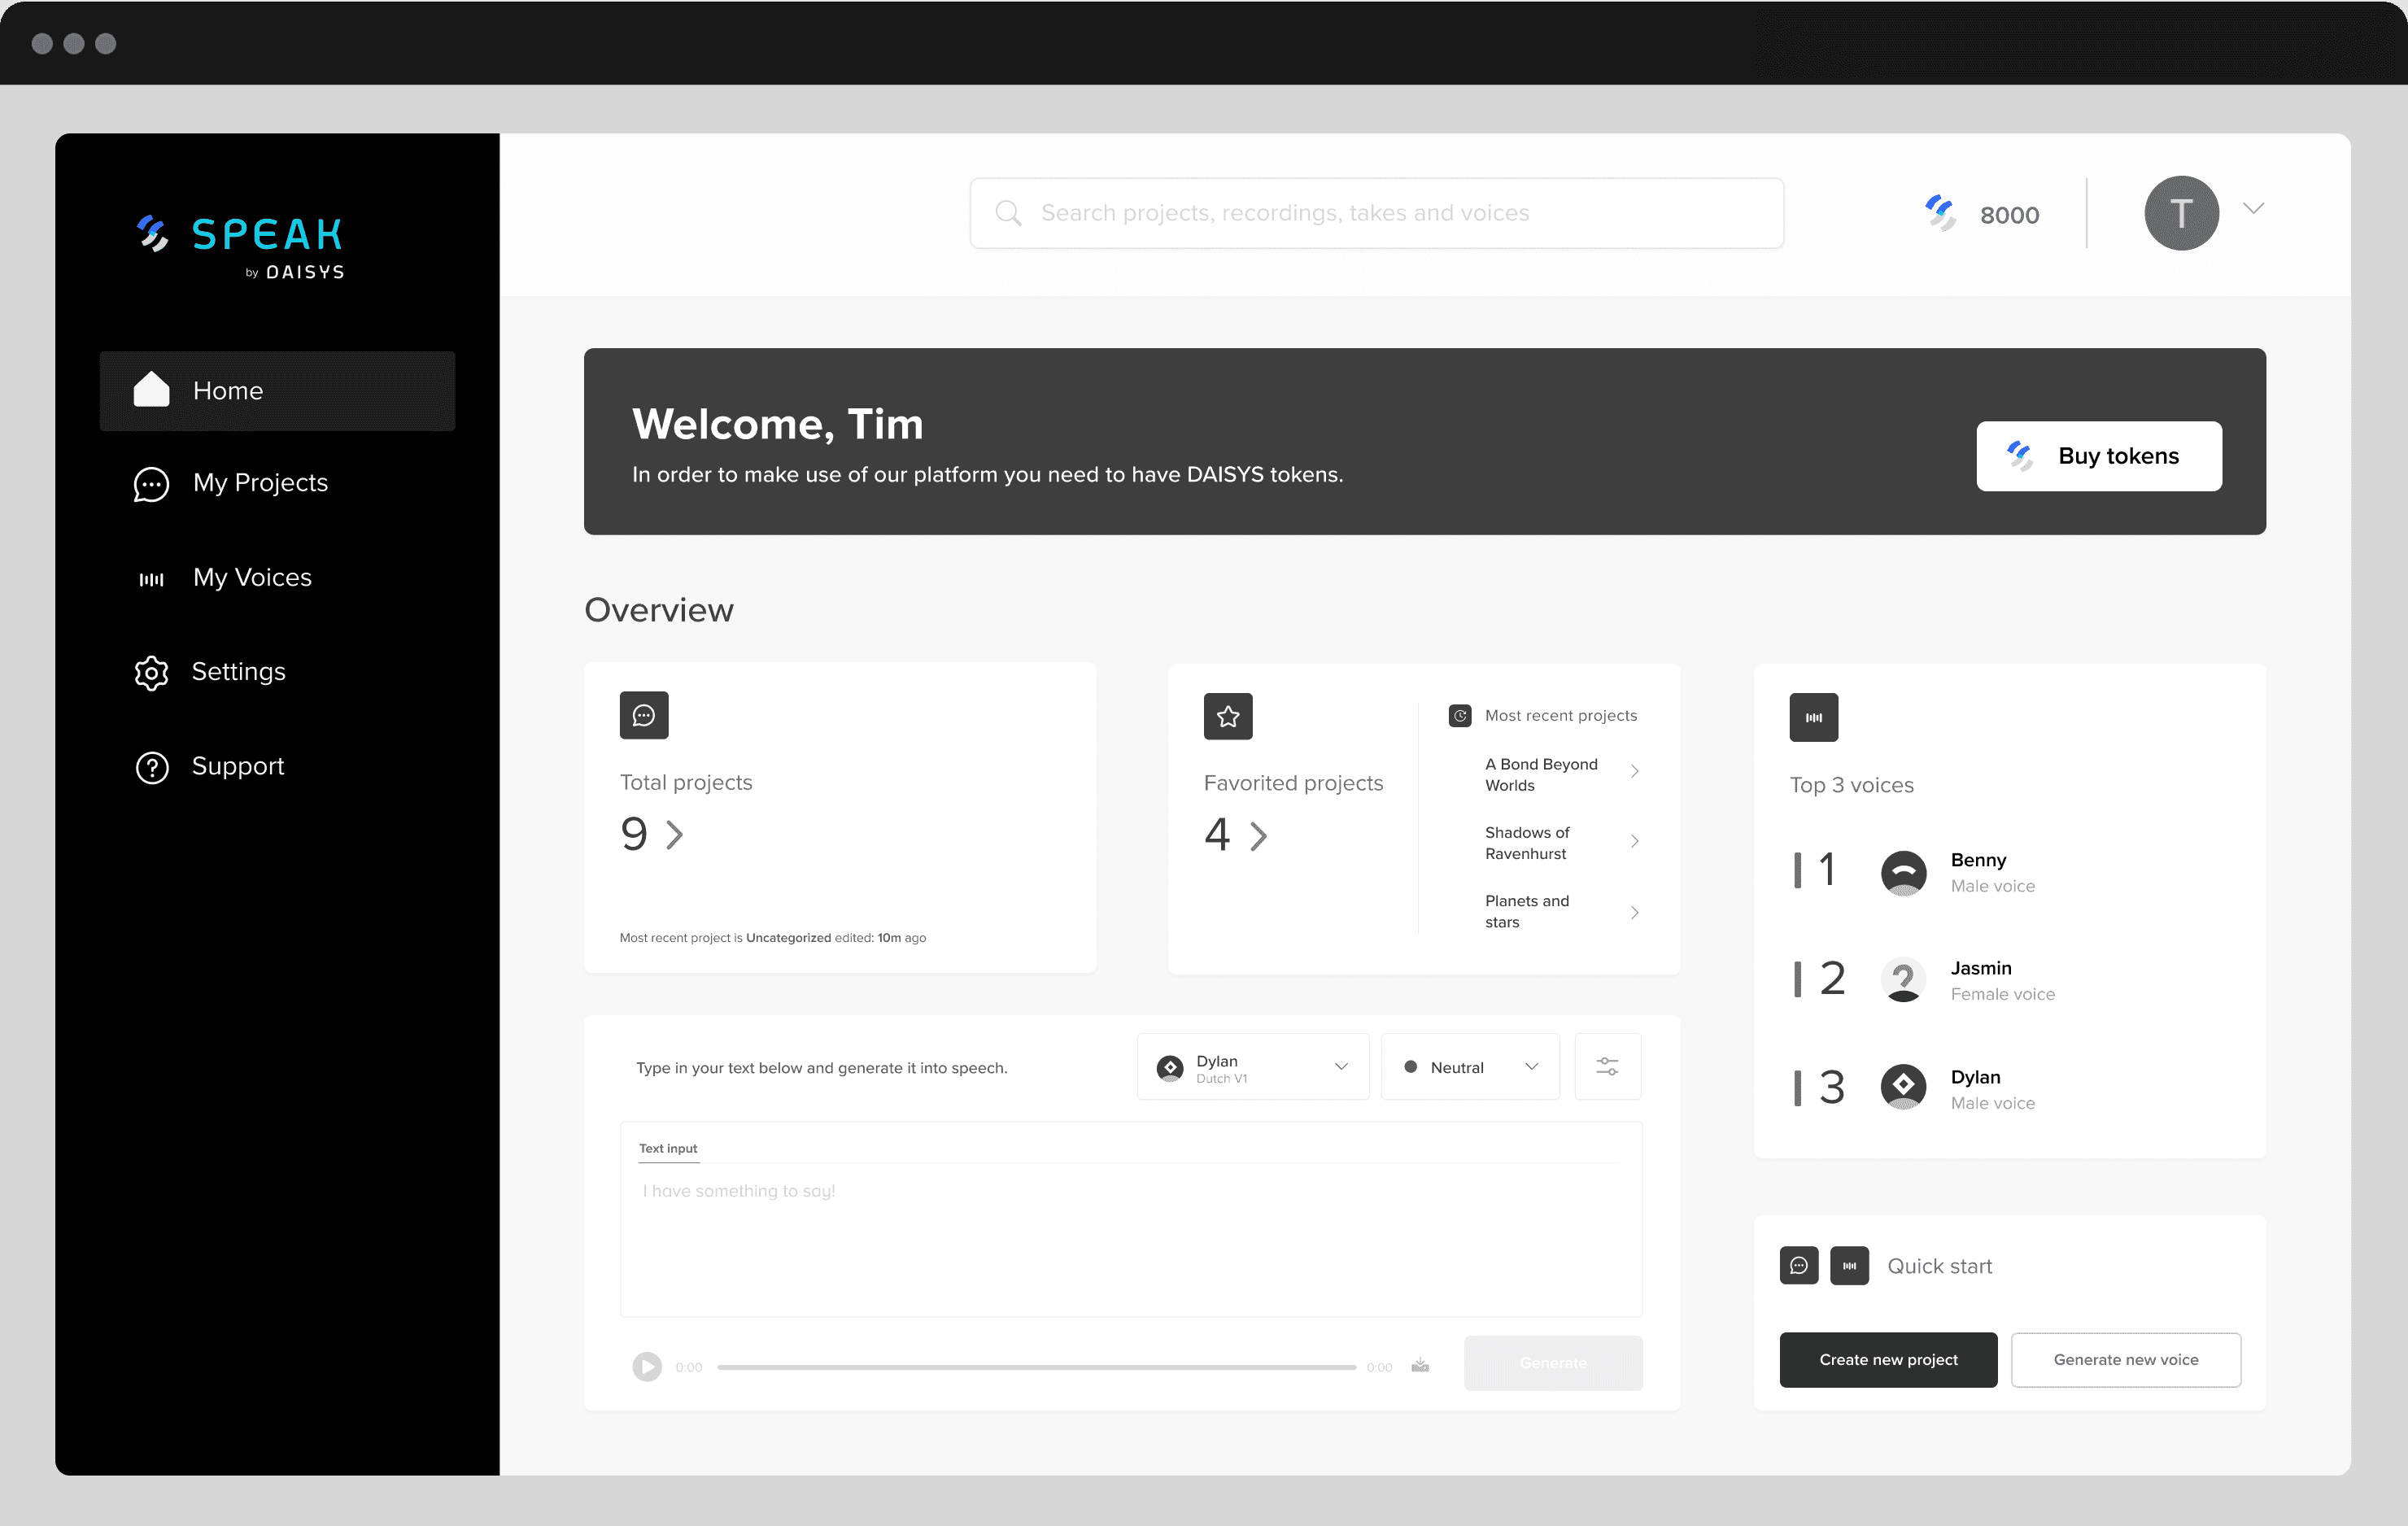Open the Neutral emotion dropdown

[1469, 1067]
